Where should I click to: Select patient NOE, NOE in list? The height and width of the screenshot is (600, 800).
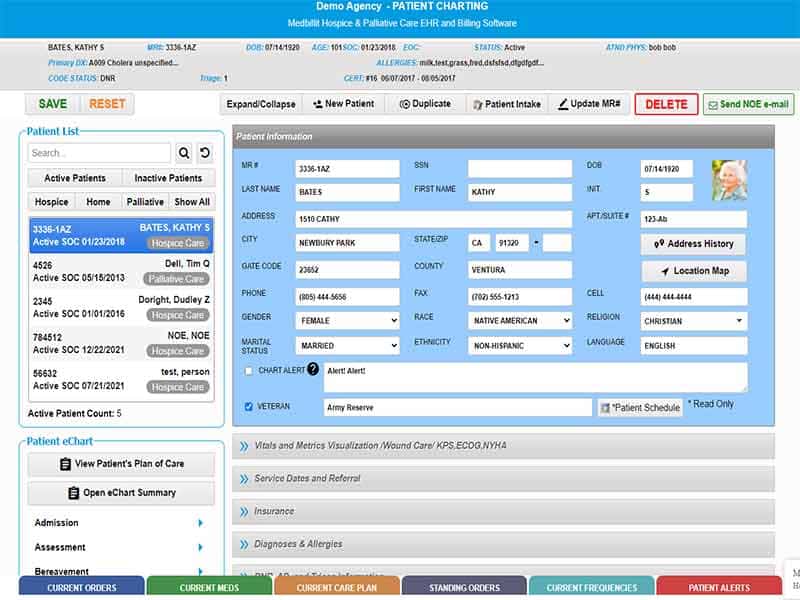(x=121, y=343)
